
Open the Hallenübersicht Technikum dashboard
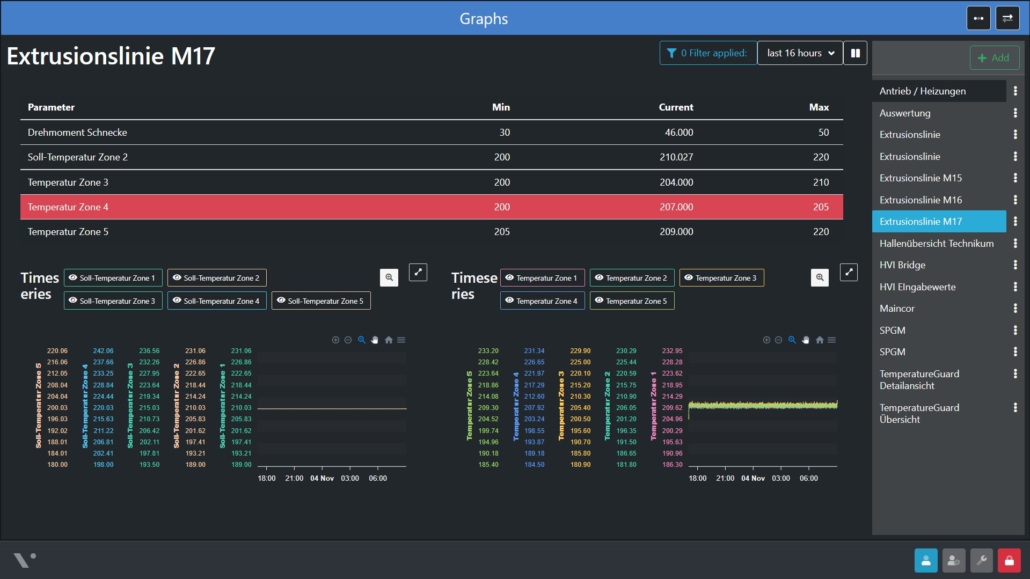tap(936, 243)
